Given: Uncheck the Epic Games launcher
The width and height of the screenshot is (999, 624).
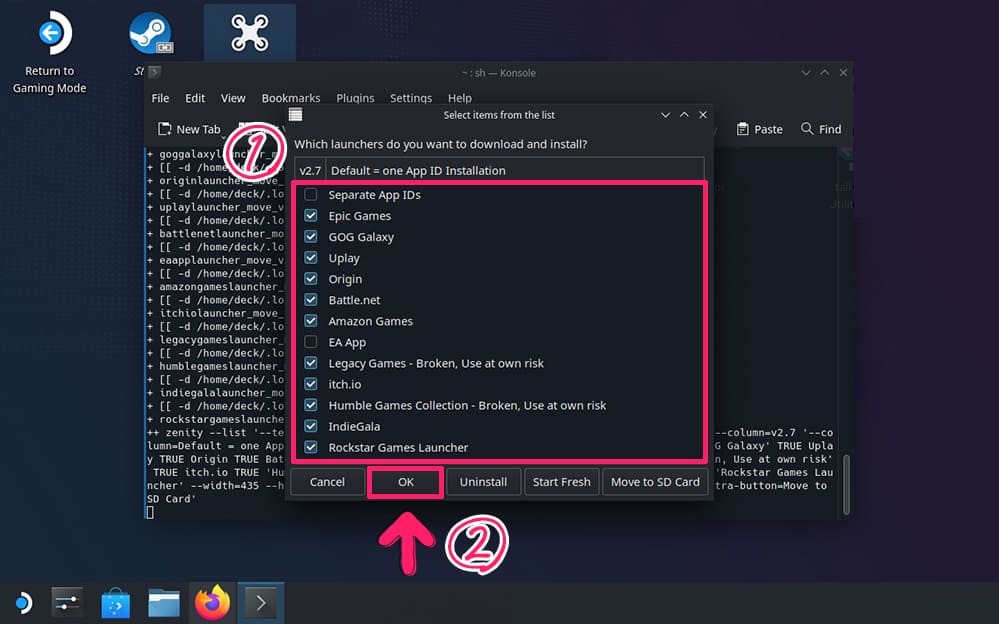Looking at the screenshot, I should [311, 215].
